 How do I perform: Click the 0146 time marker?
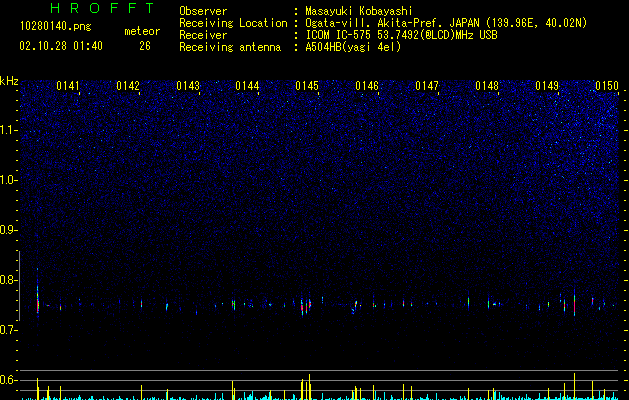click(367, 86)
